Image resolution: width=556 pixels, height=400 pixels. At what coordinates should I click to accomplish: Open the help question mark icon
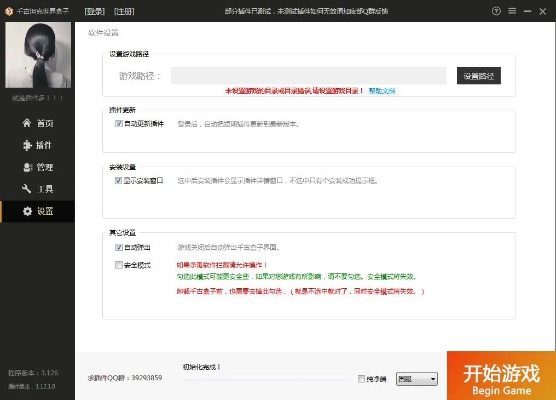[x=496, y=11]
